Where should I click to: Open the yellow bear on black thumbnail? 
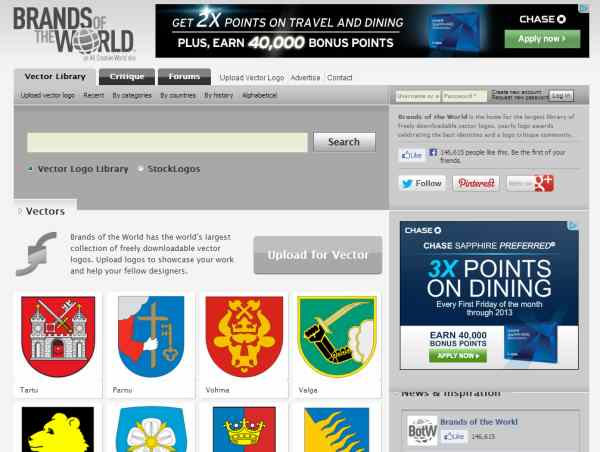[58, 429]
